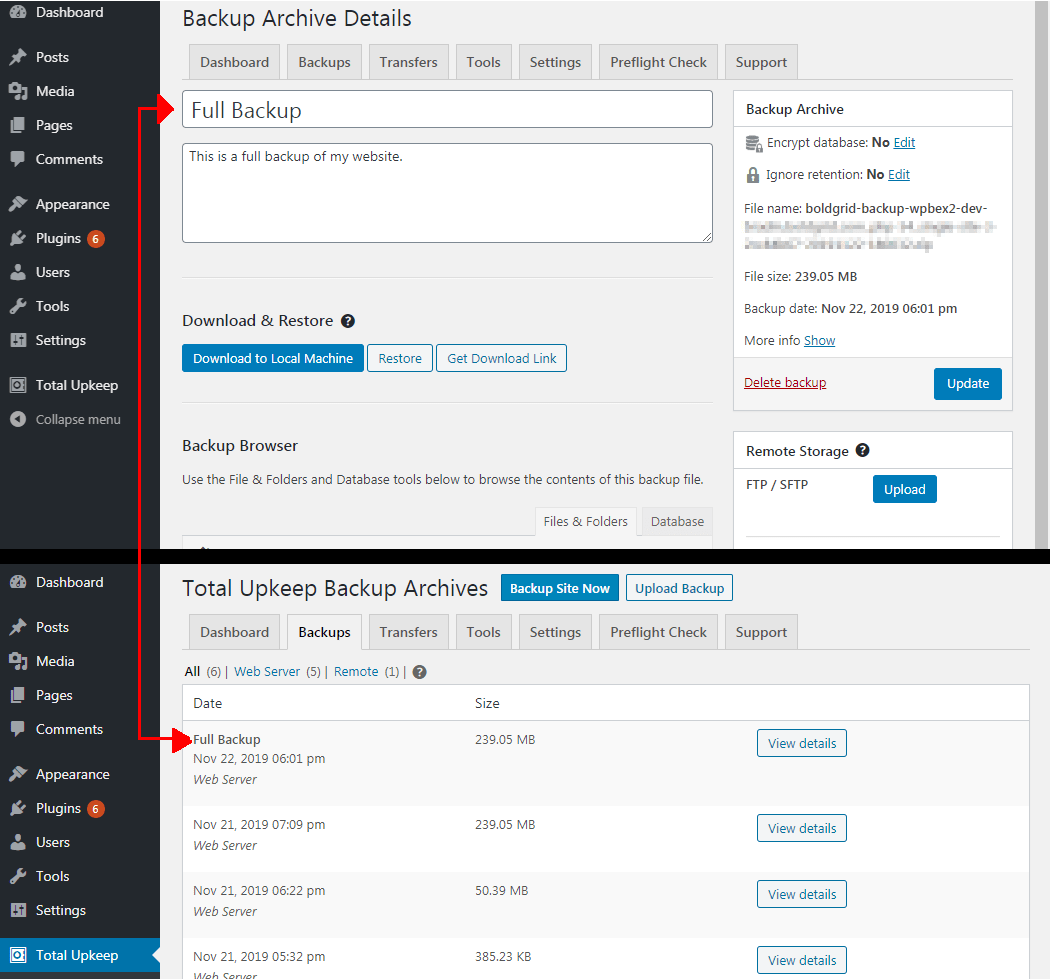Switch to the Database browser tab
Viewport: 1050px width, 980px height.
(677, 521)
